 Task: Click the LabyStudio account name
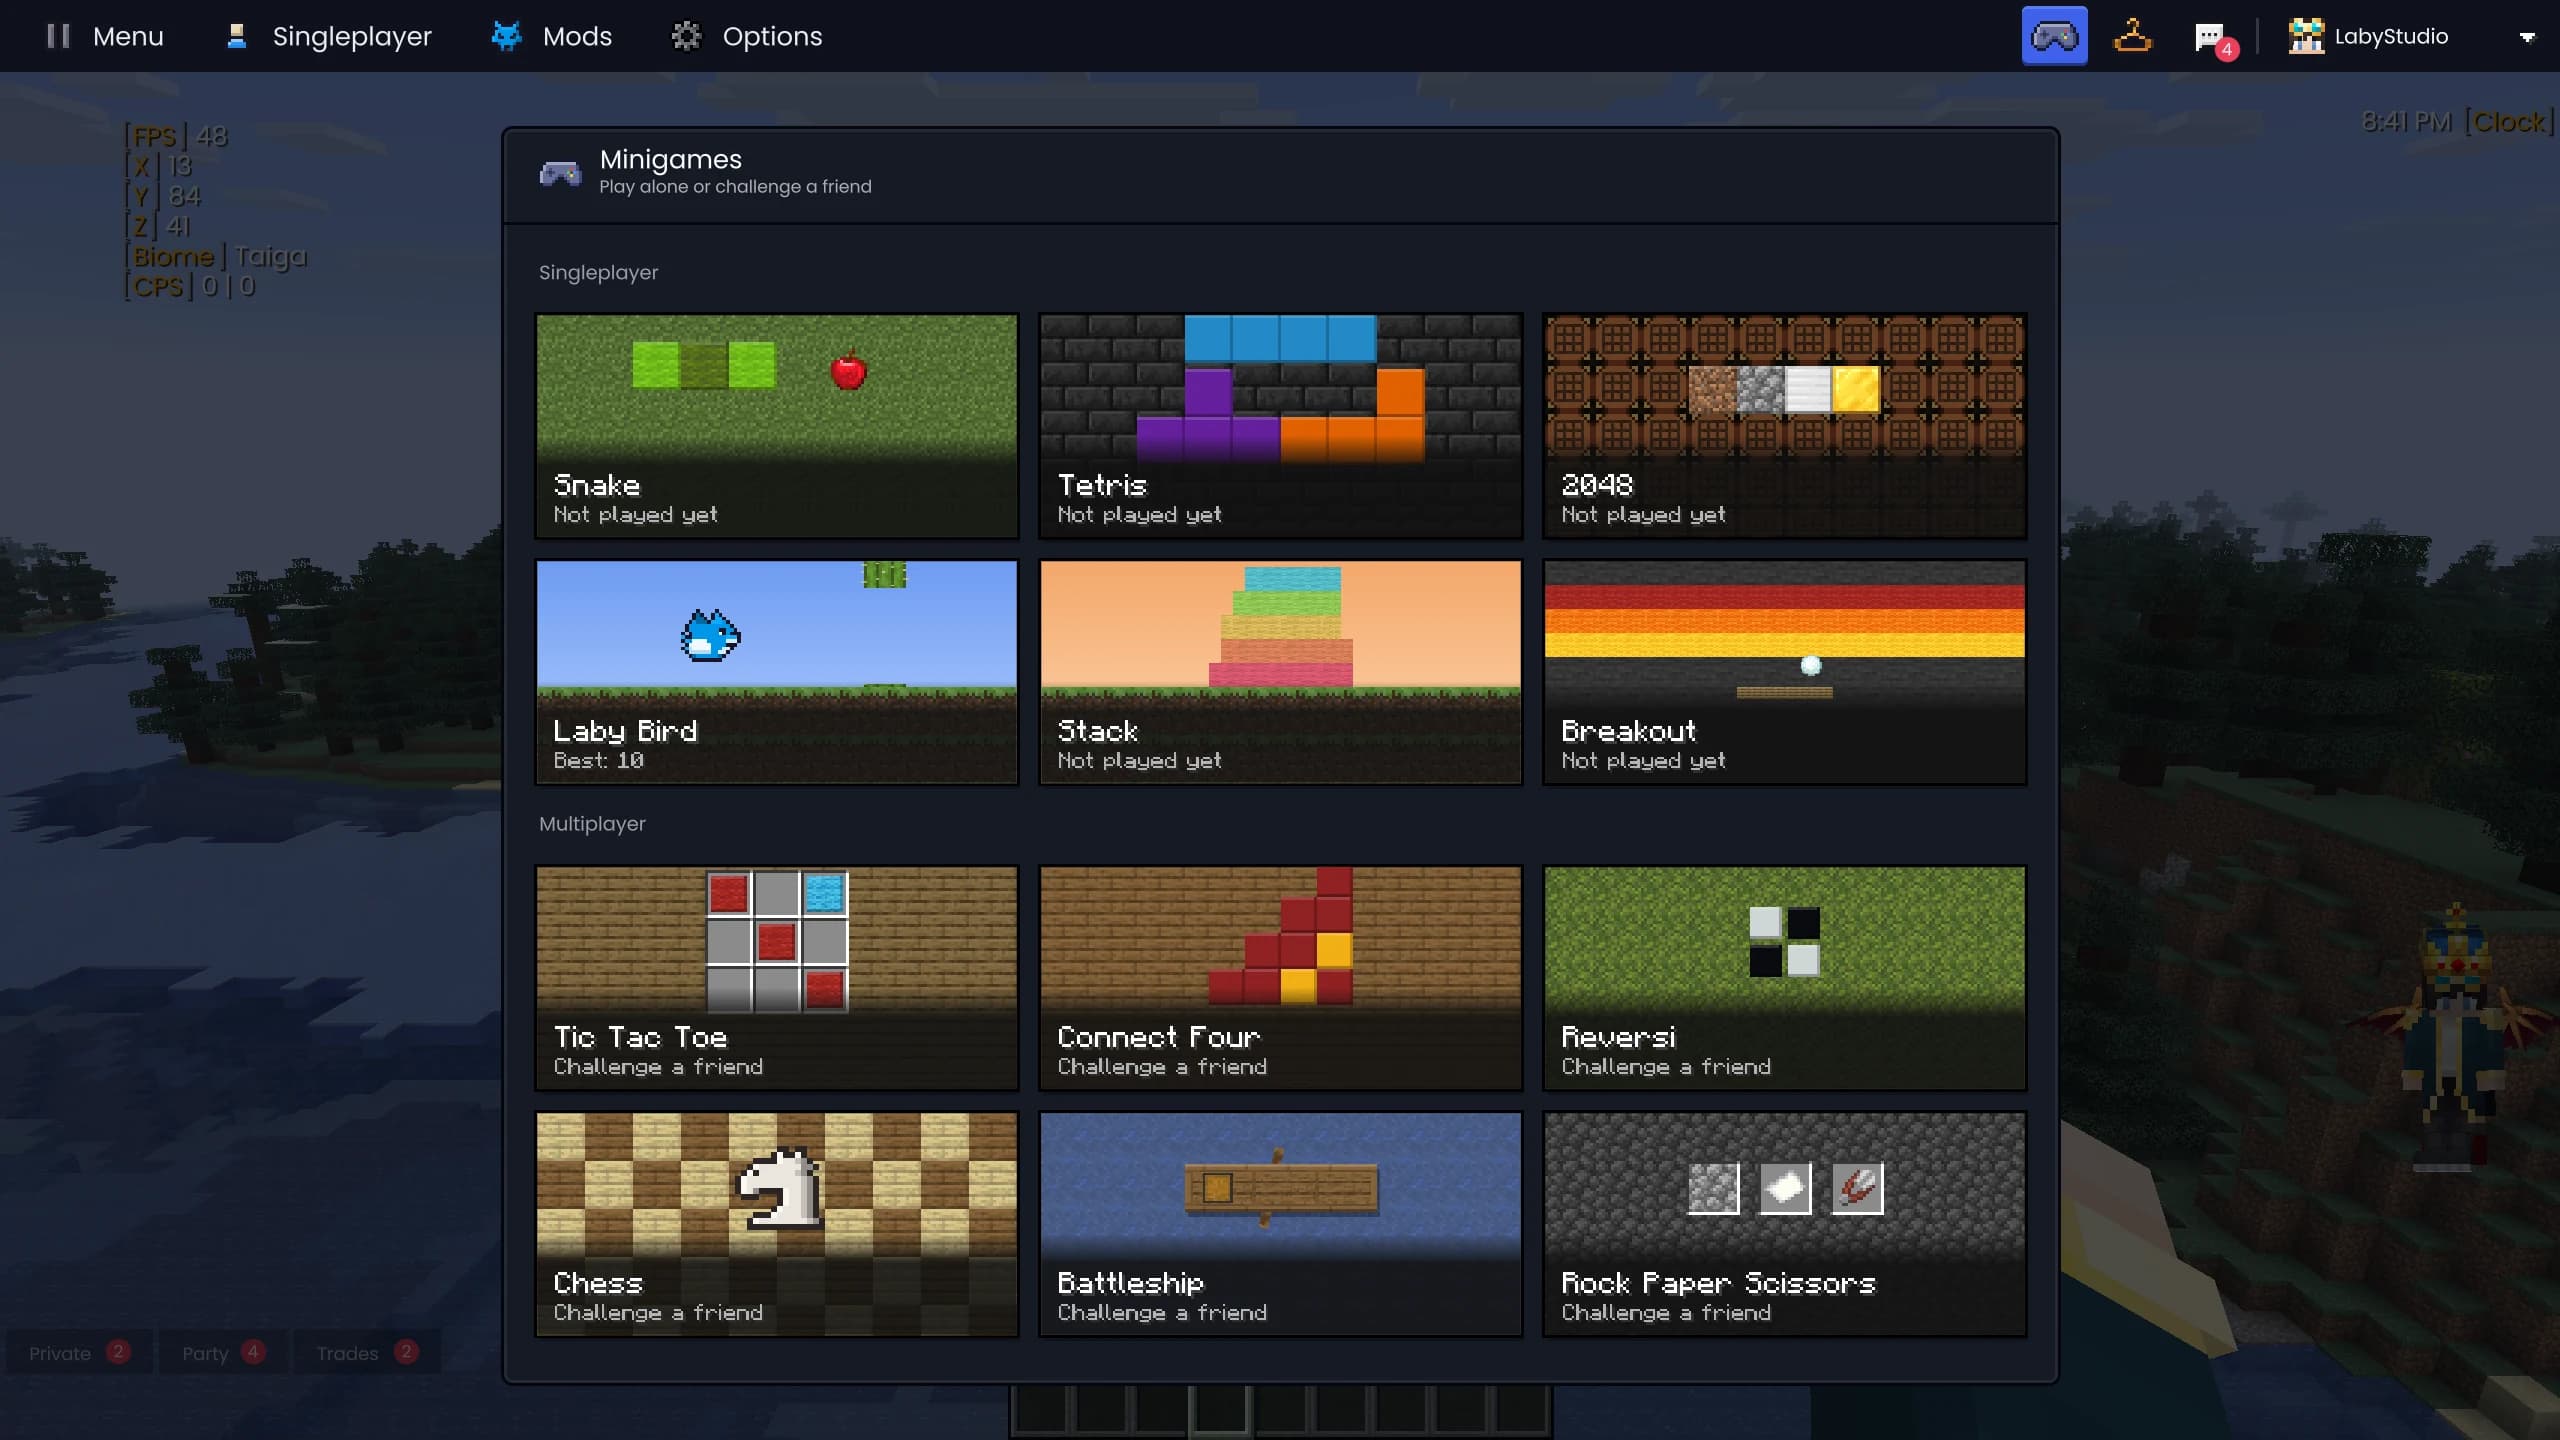point(2391,37)
